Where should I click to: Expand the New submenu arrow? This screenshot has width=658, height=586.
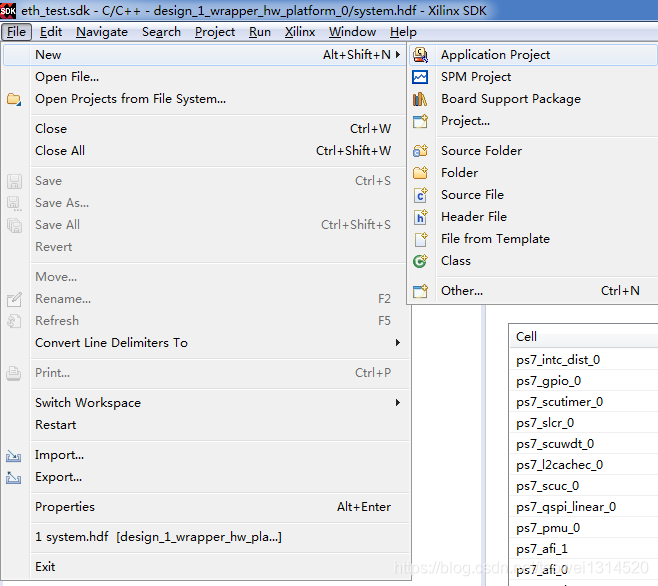tap(398, 55)
